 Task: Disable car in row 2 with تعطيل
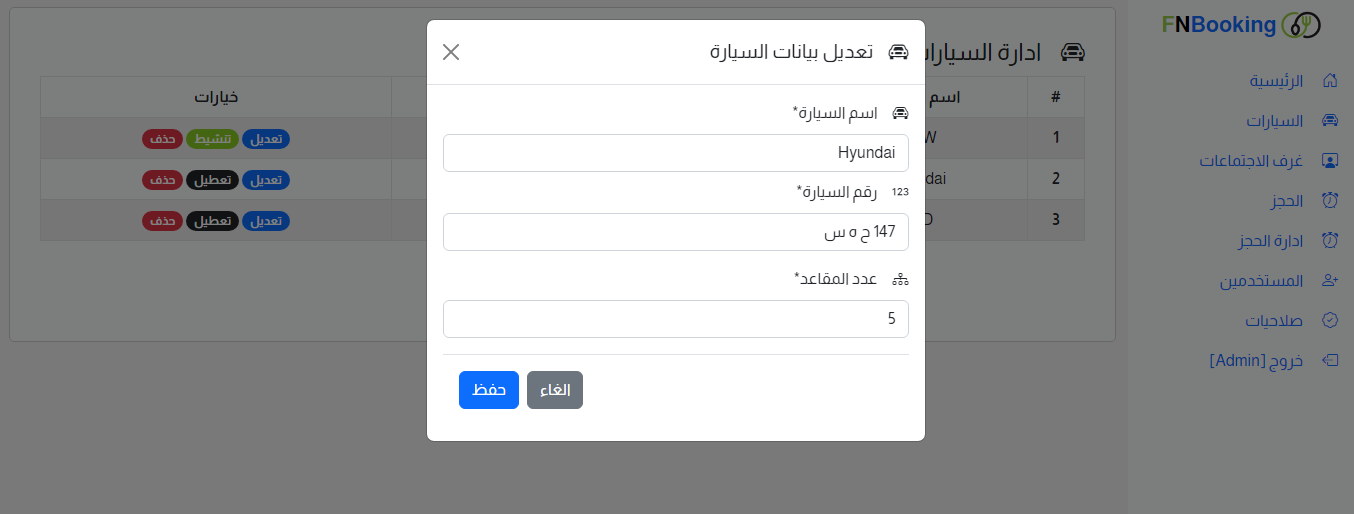pyautogui.click(x=211, y=180)
